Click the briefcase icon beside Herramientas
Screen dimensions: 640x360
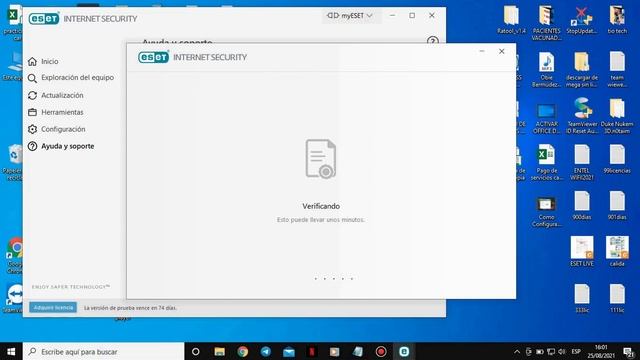pos(32,112)
